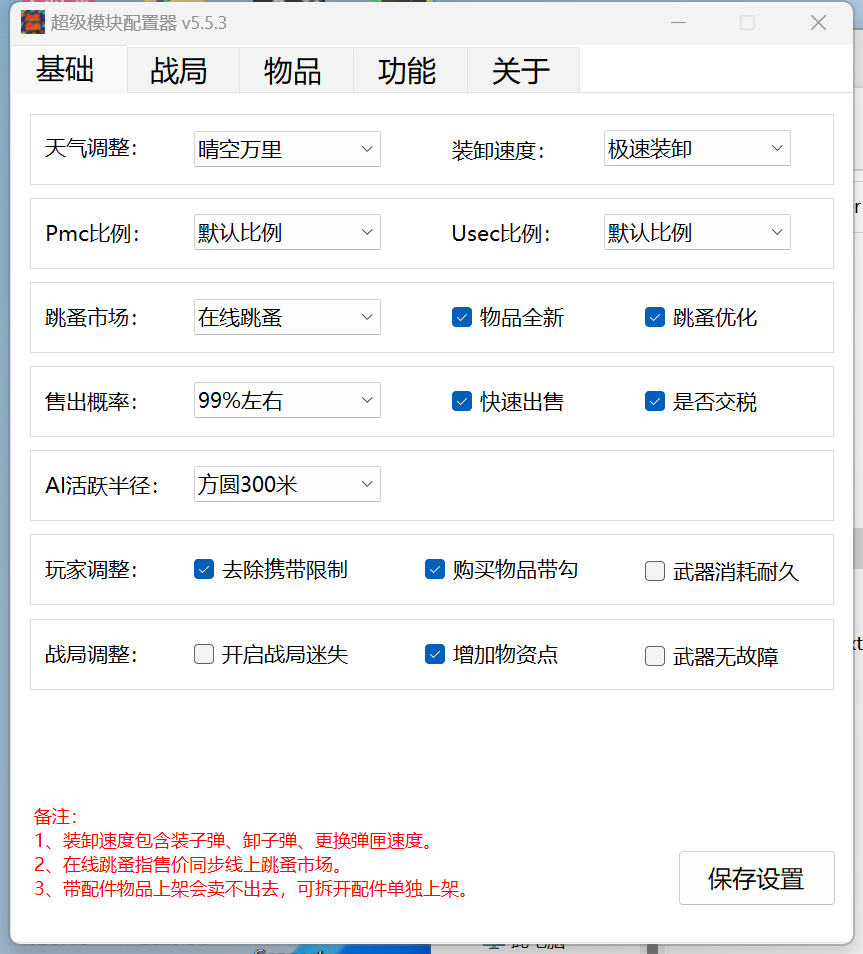Enable the 武器消耗耐久 checkbox
This screenshot has height=954, width=863.
[655, 571]
